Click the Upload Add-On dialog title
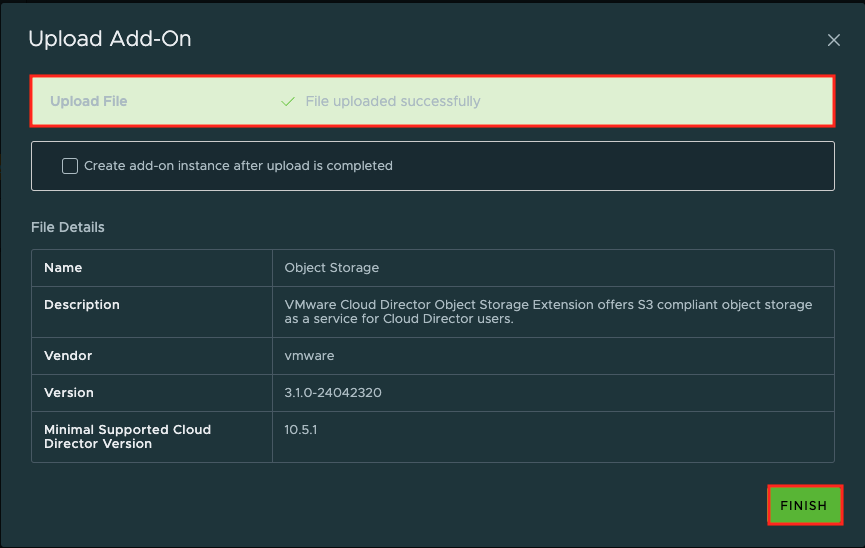The height and width of the screenshot is (548, 865). (x=110, y=39)
